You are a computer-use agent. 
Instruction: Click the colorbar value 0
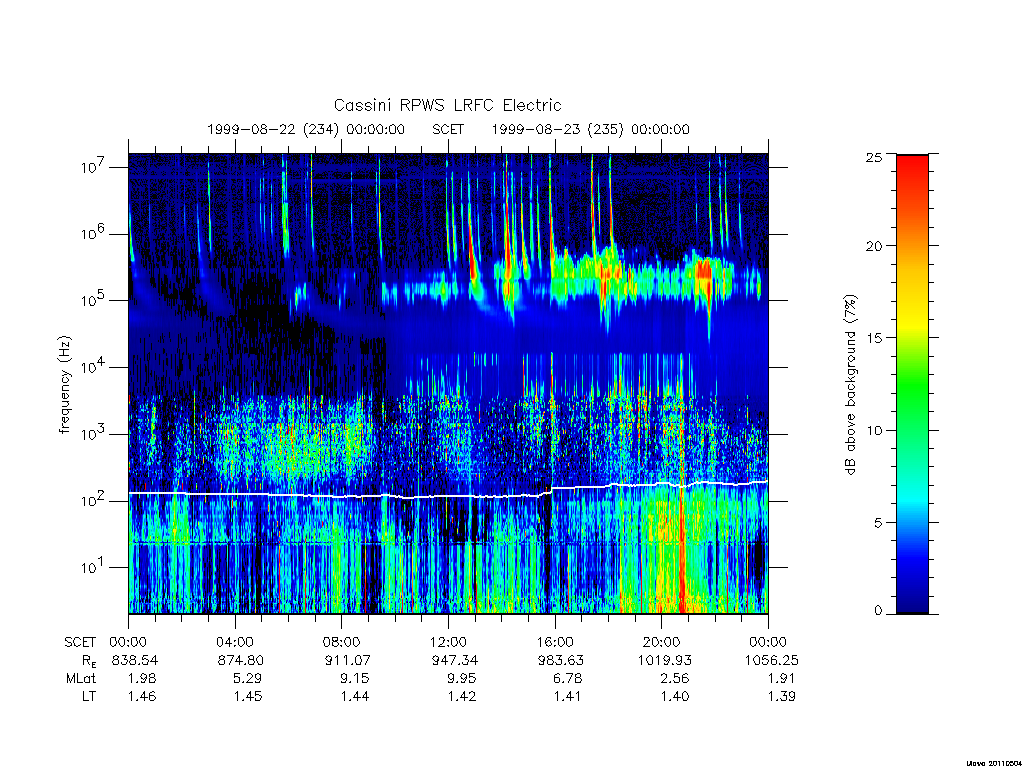(878, 611)
